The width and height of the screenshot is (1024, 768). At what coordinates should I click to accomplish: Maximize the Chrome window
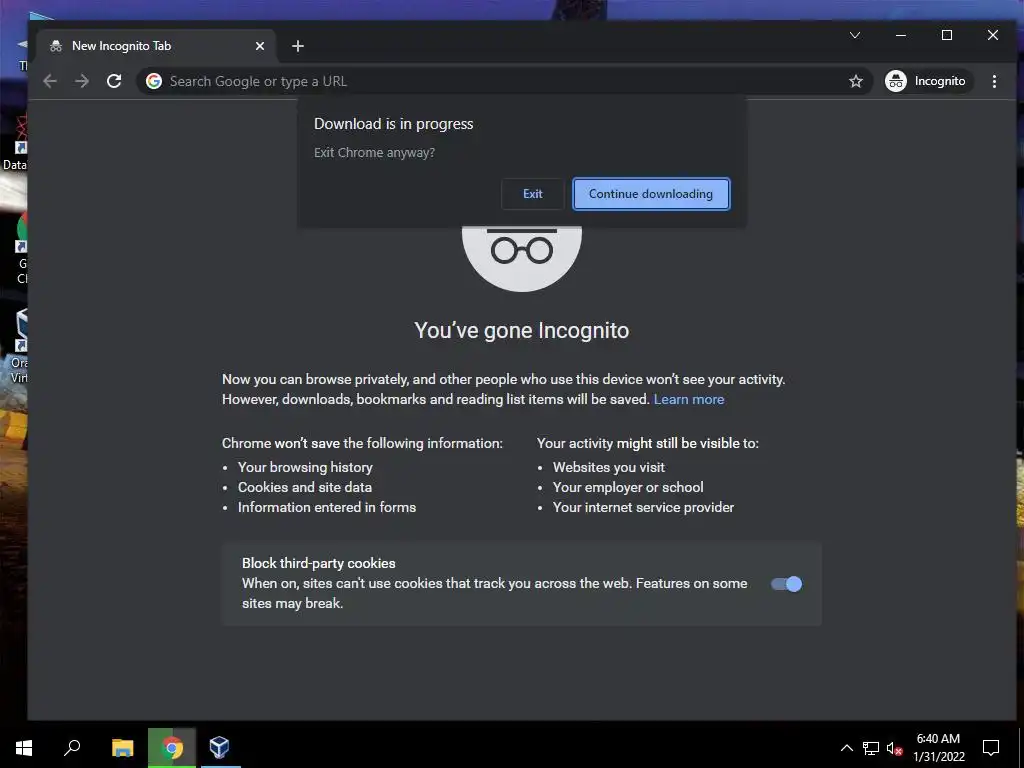pos(946,35)
